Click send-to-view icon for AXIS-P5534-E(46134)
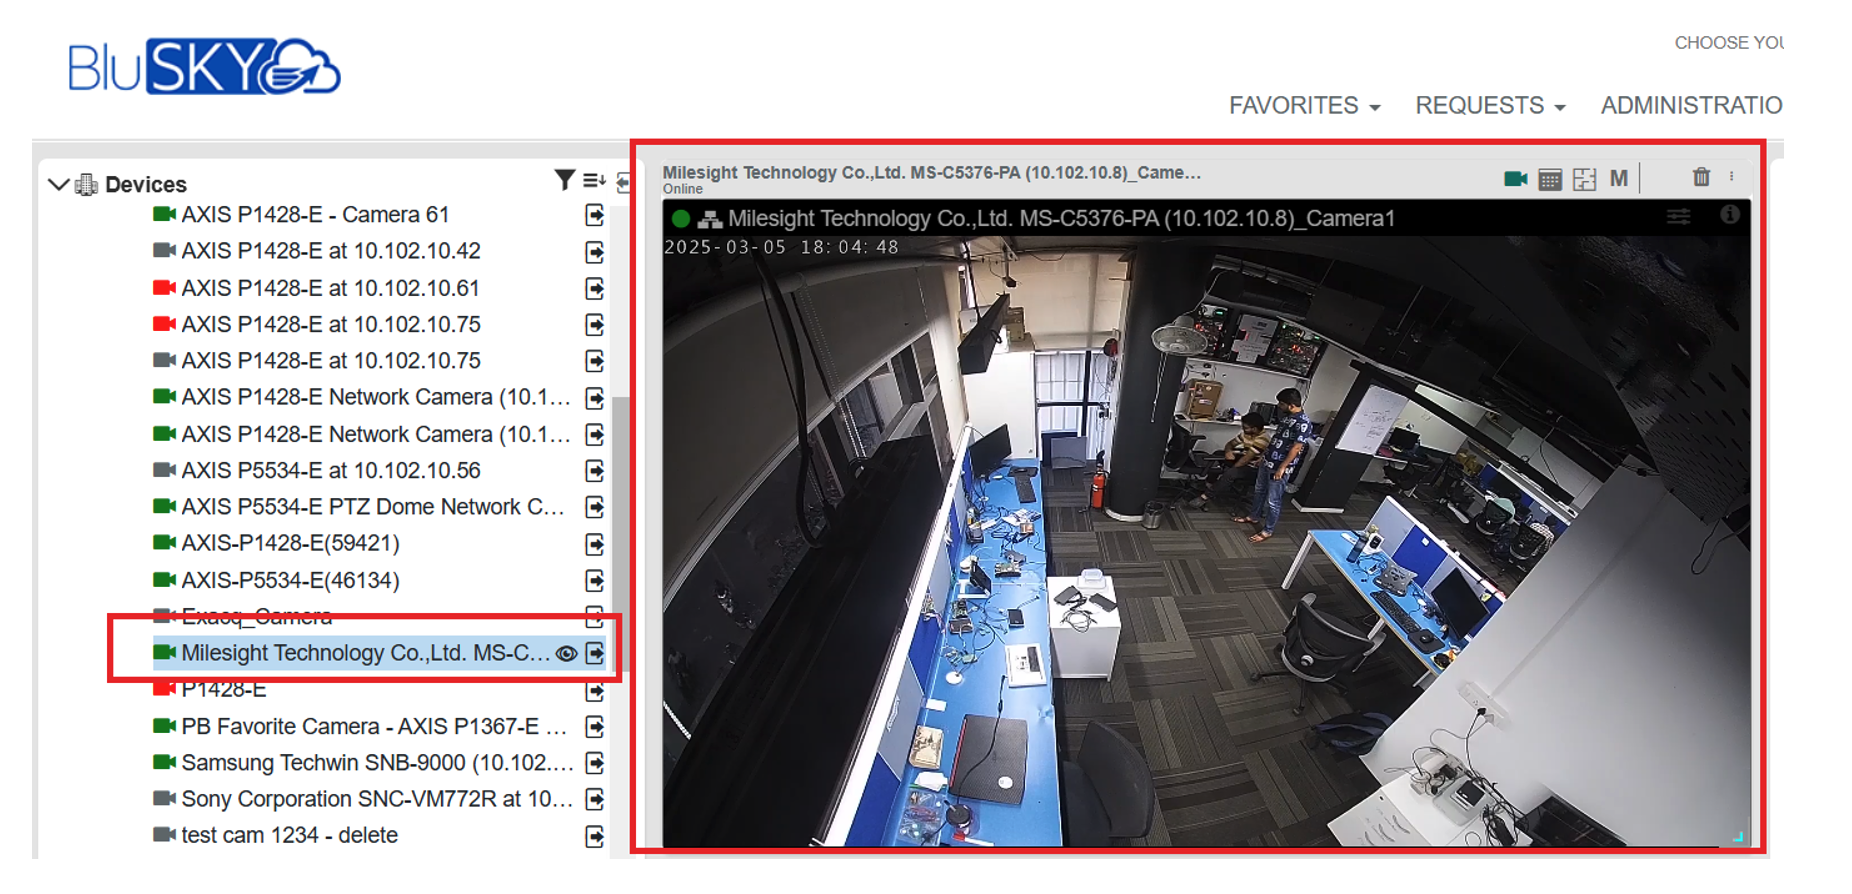 [595, 580]
